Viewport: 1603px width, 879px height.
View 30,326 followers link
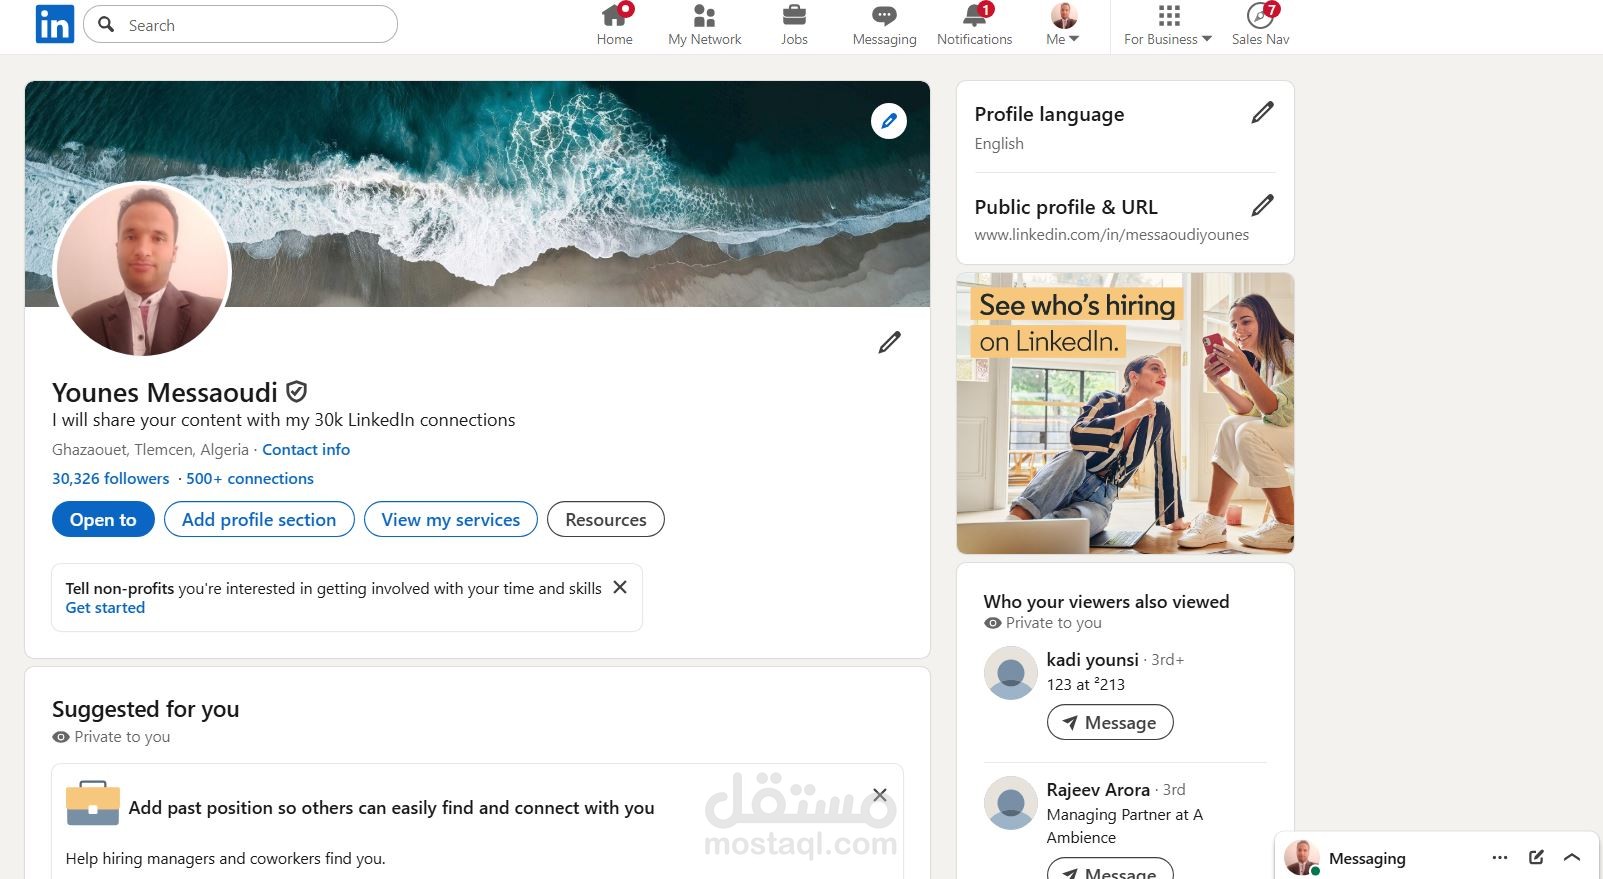tap(111, 478)
